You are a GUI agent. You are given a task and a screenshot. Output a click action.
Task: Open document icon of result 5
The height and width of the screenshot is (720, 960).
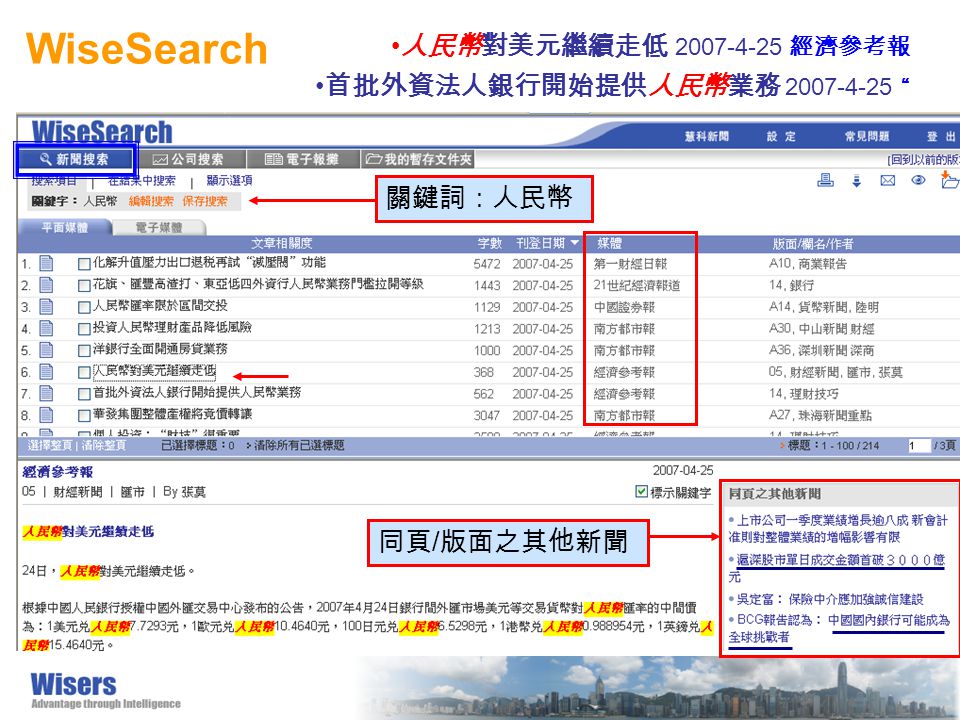pos(46,350)
